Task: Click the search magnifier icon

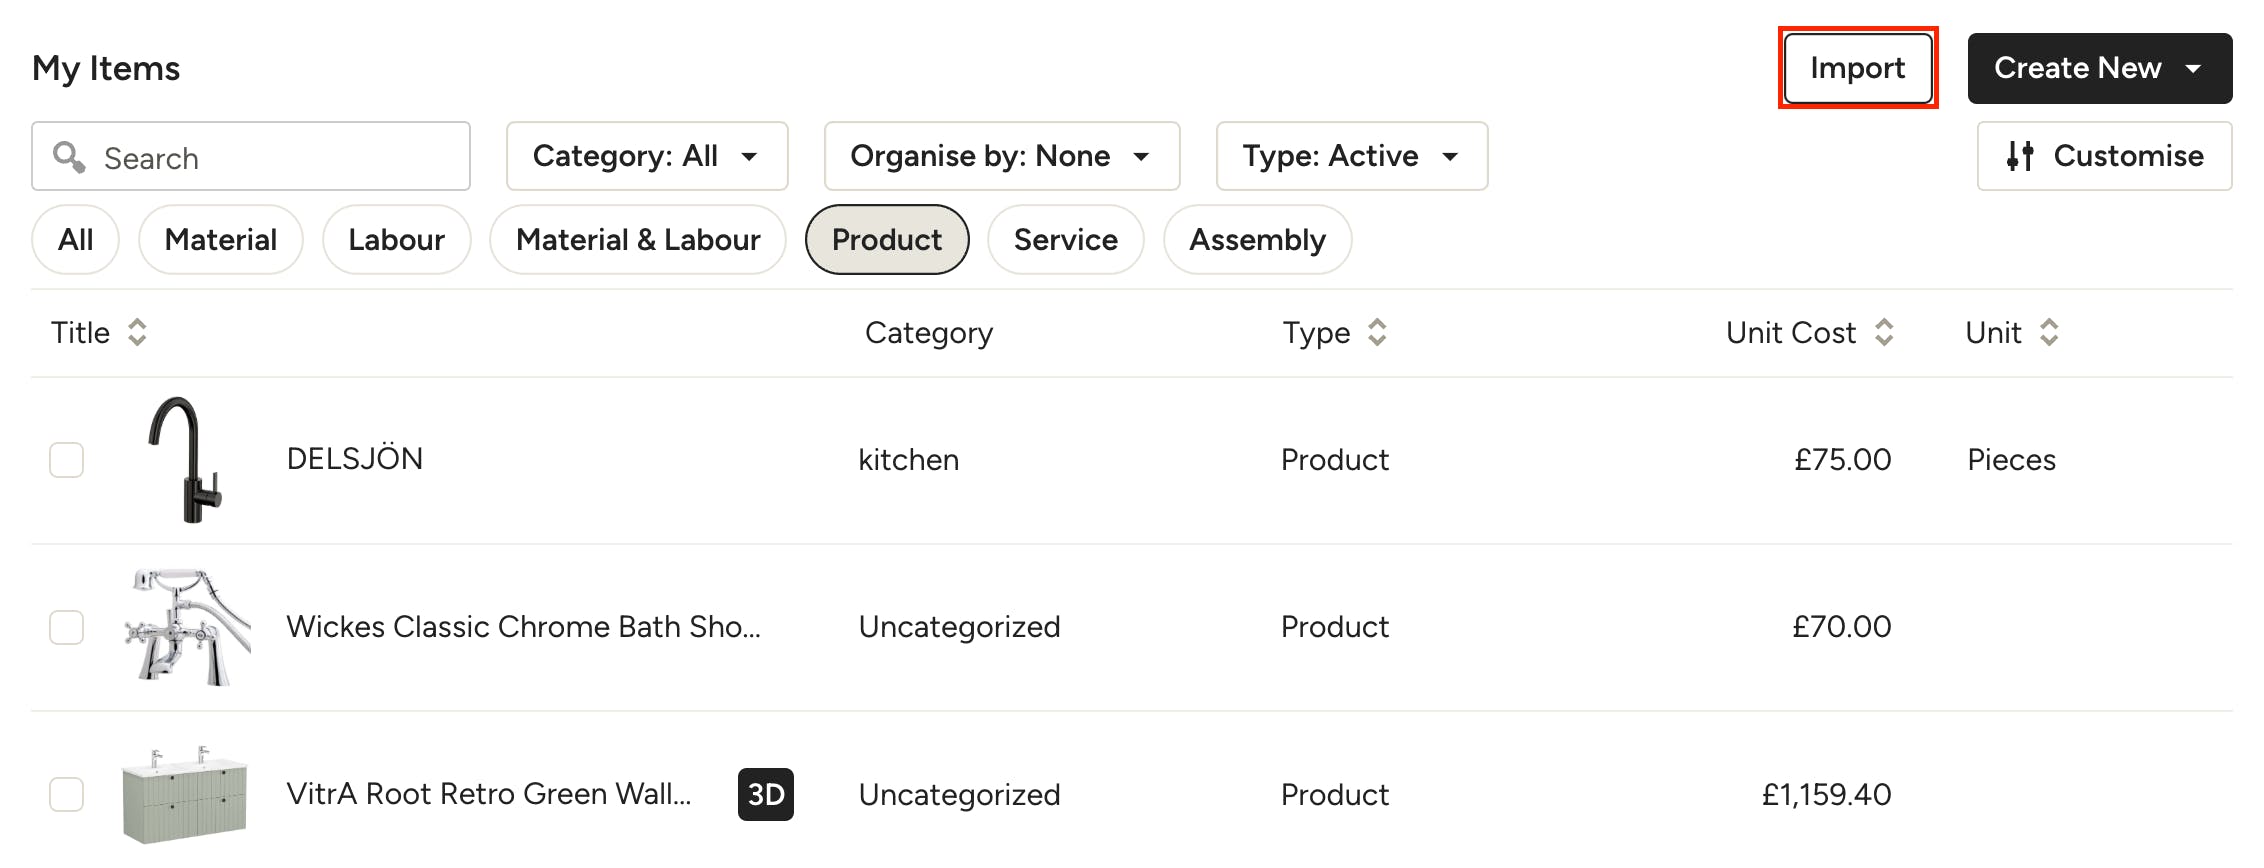Action: pyautogui.click(x=69, y=157)
